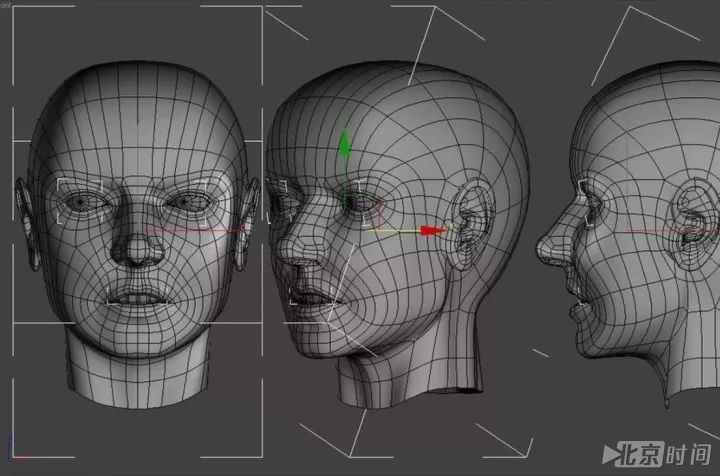Click the ear of the profile-view head

(697, 224)
